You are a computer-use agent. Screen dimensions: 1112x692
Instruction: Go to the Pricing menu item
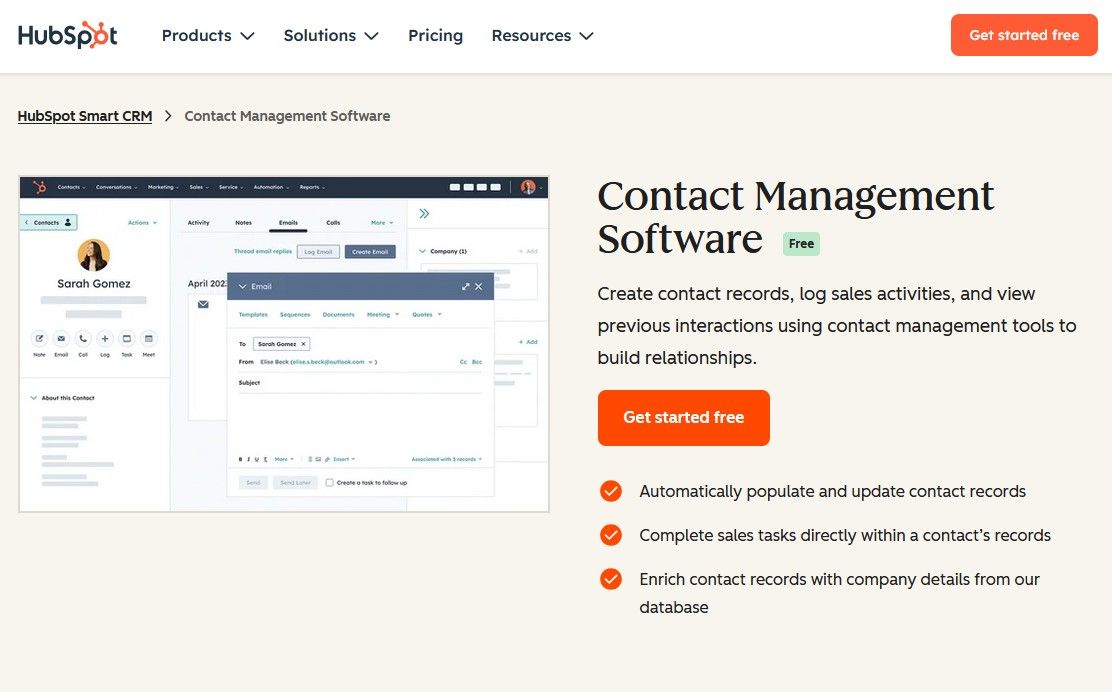pos(435,35)
